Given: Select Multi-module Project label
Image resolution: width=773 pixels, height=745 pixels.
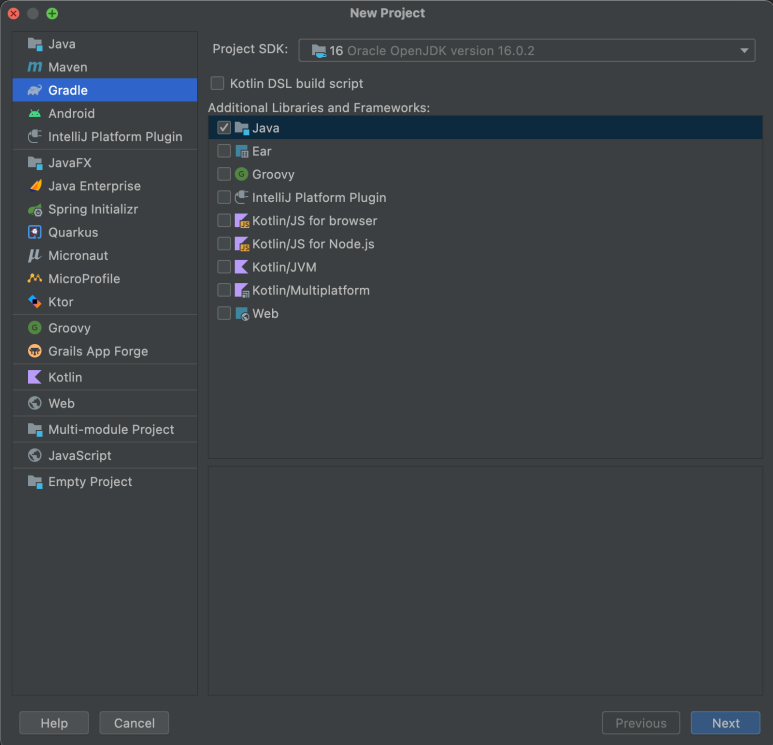Looking at the screenshot, I should click(x=111, y=429).
